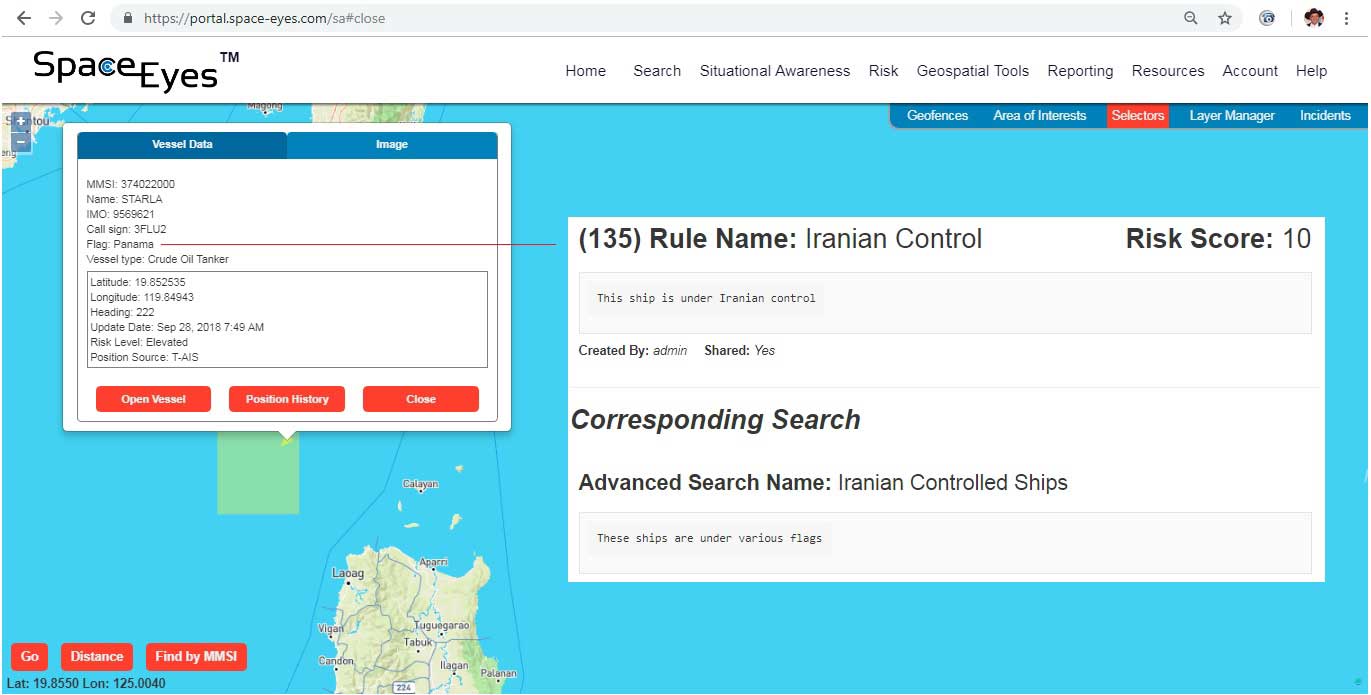This screenshot has width=1371, height=695.
Task: Click the Space-Eyes logo
Action: [136, 70]
